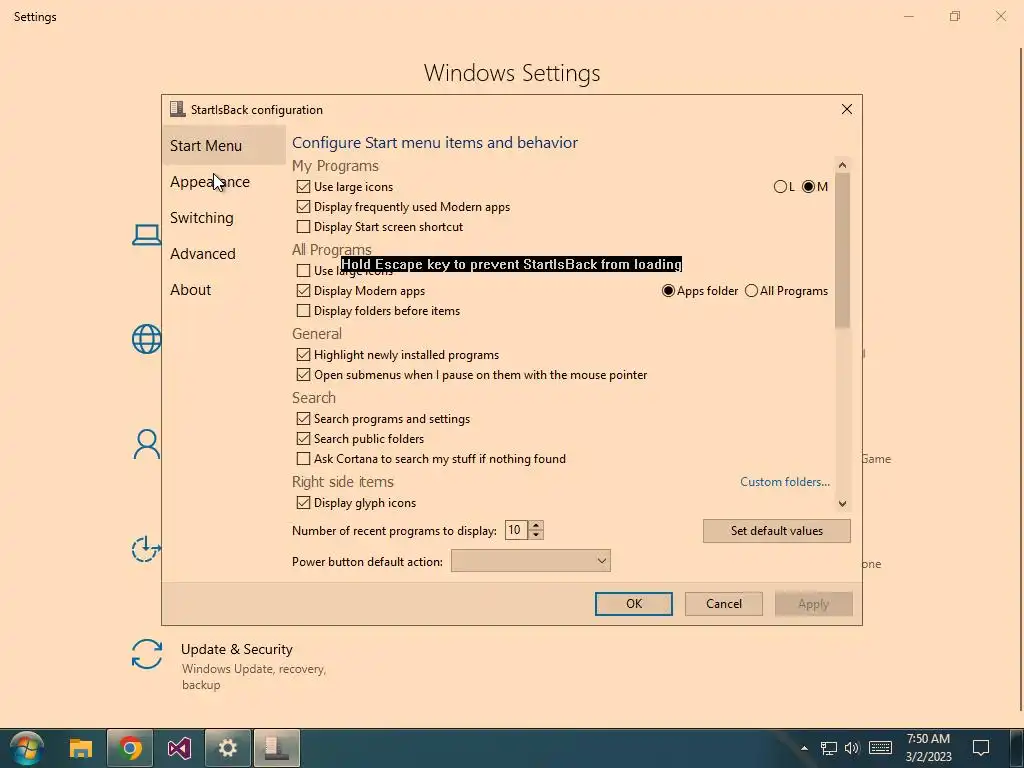Click the recent programs number field
1024x768 pixels.
pos(517,530)
